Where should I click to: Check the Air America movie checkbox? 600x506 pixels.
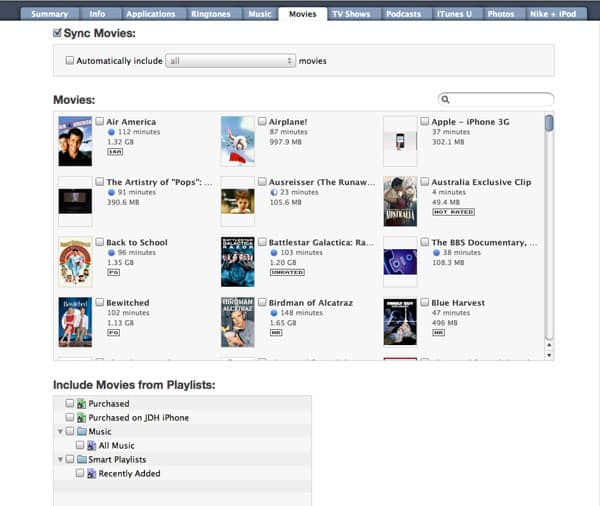pyautogui.click(x=99, y=121)
